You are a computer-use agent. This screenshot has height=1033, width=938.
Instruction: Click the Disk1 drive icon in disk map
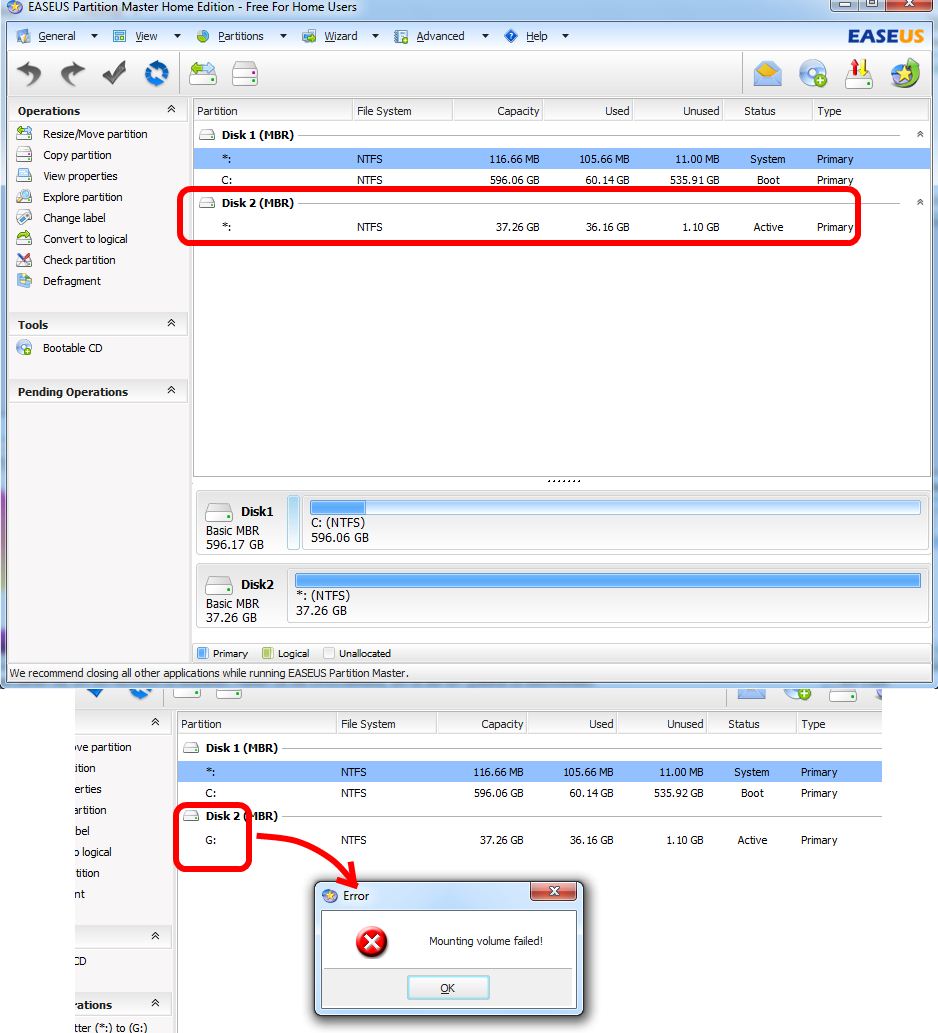click(219, 512)
